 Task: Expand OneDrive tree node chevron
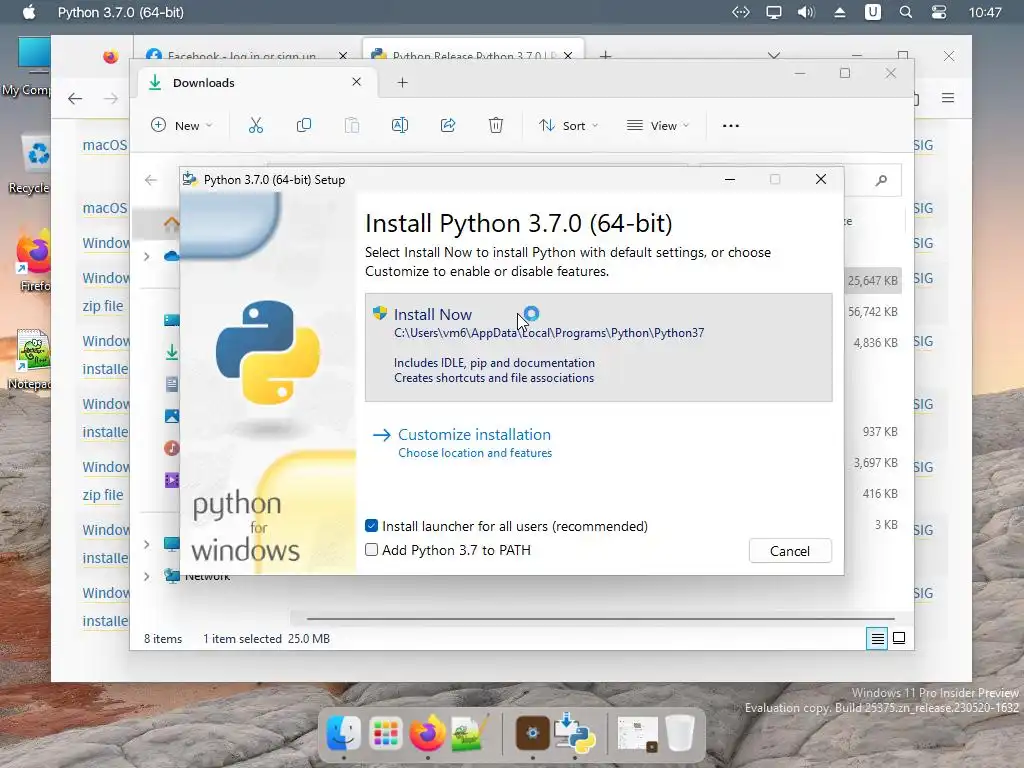[147, 256]
